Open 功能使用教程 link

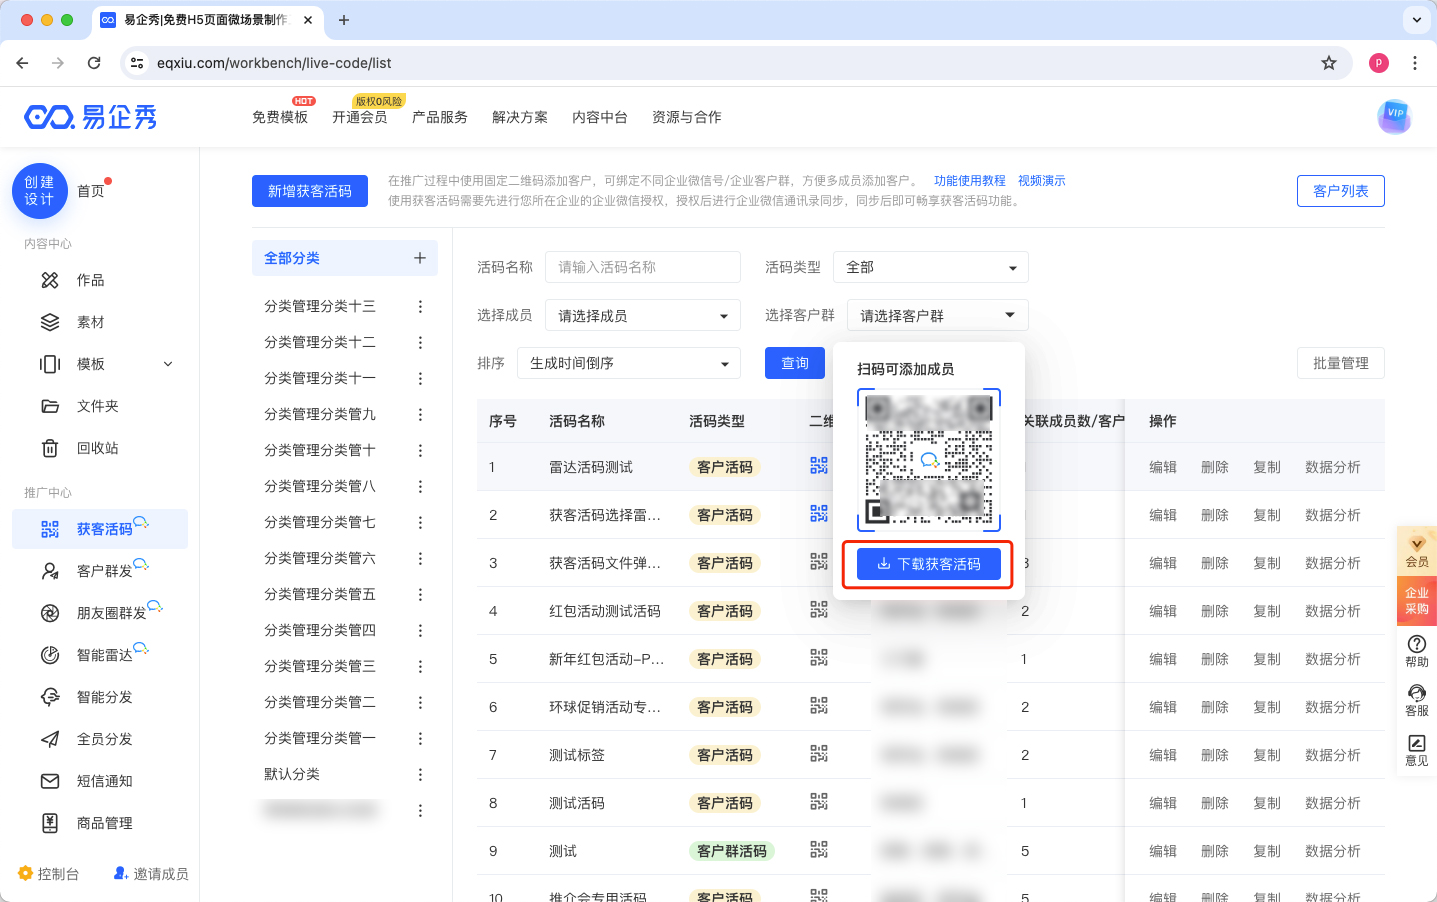click(970, 181)
